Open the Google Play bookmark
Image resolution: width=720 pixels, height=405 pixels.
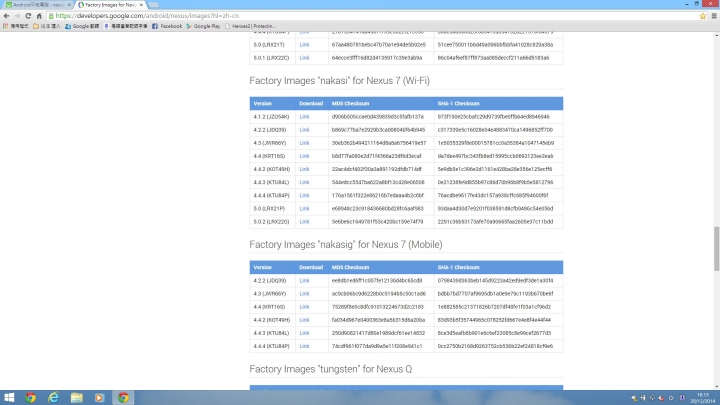point(203,26)
